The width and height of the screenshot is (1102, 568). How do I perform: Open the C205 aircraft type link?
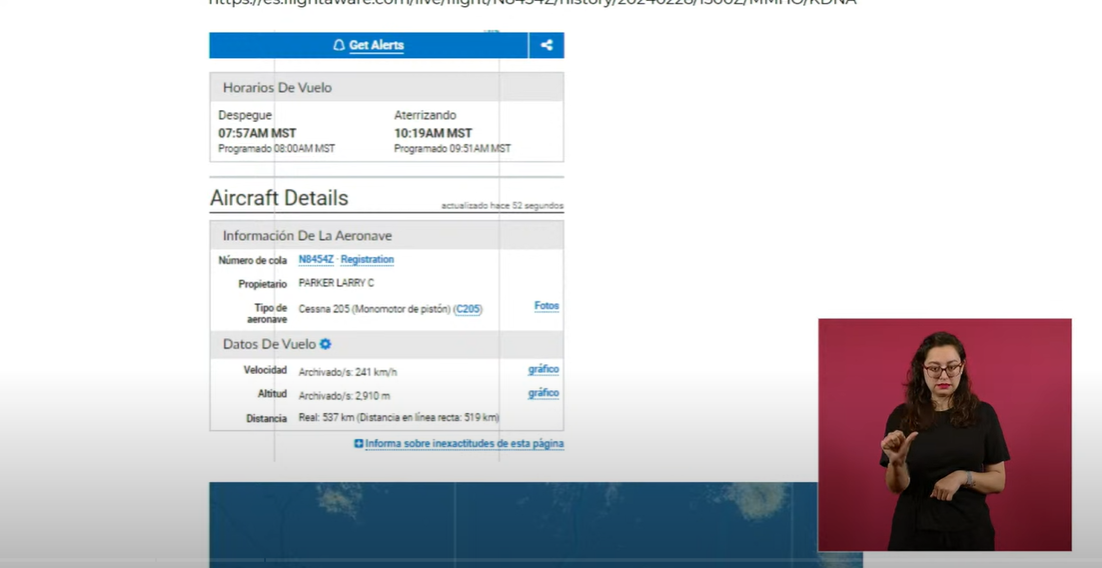(468, 309)
